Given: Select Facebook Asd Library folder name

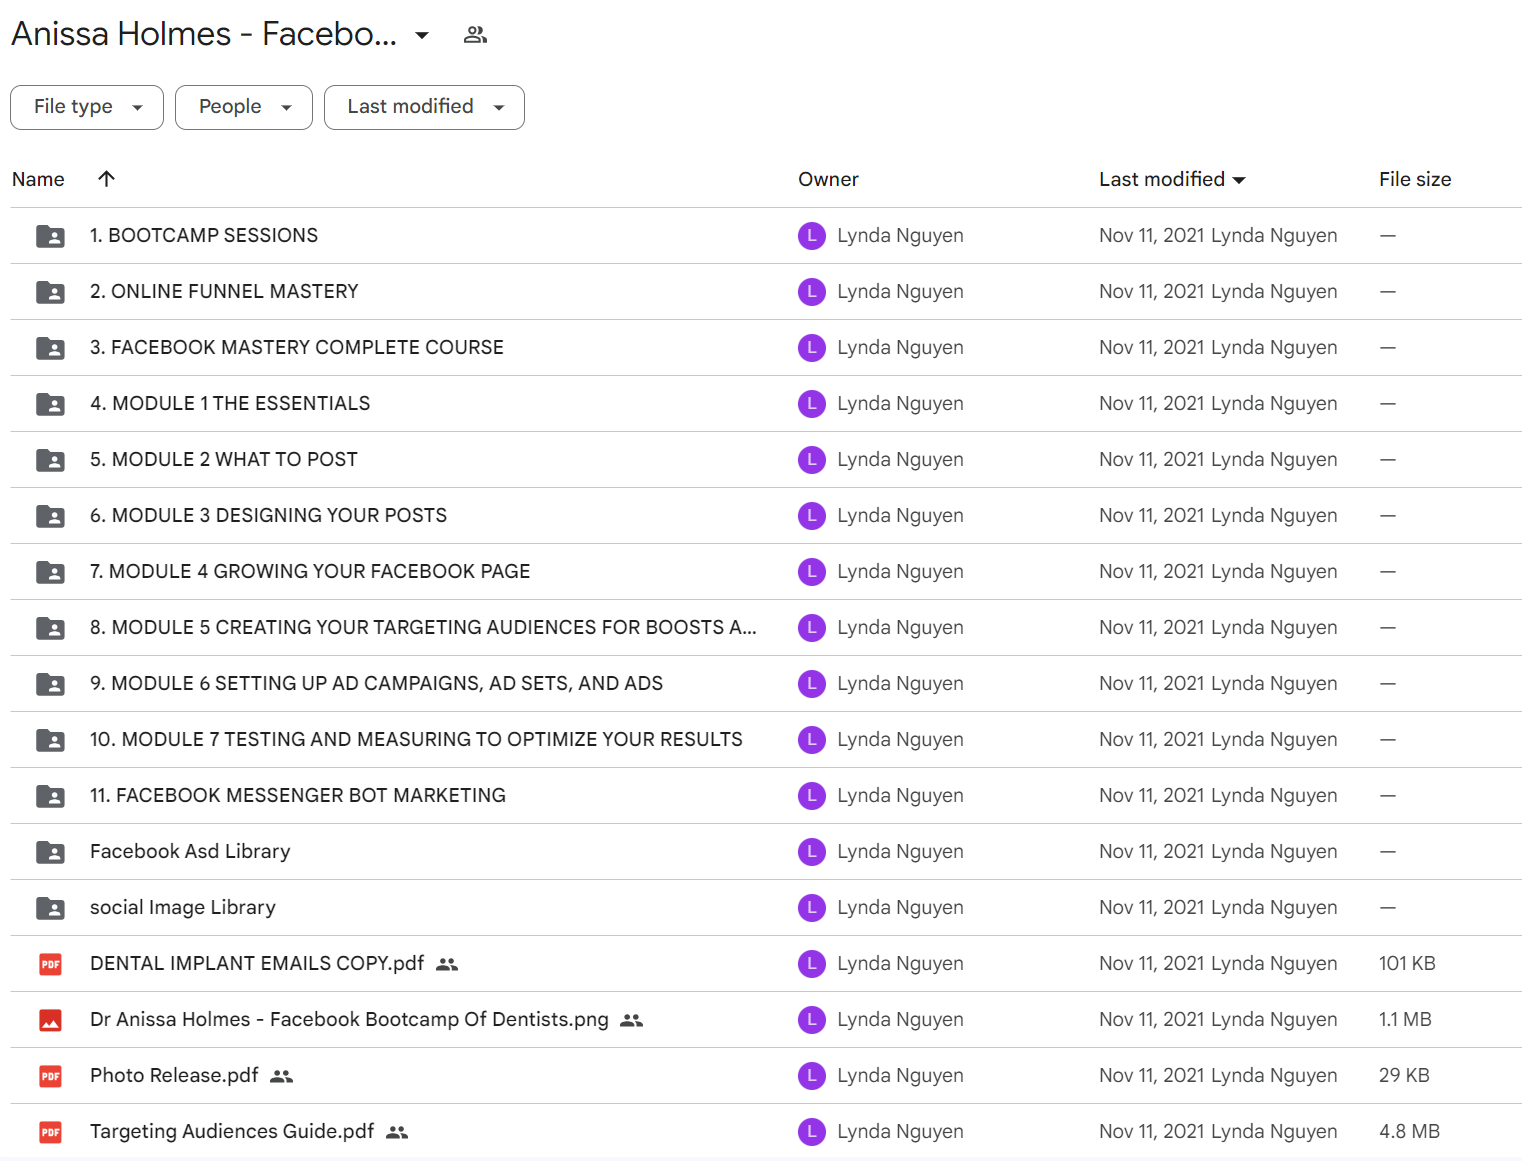Looking at the screenshot, I should pyautogui.click(x=190, y=851).
